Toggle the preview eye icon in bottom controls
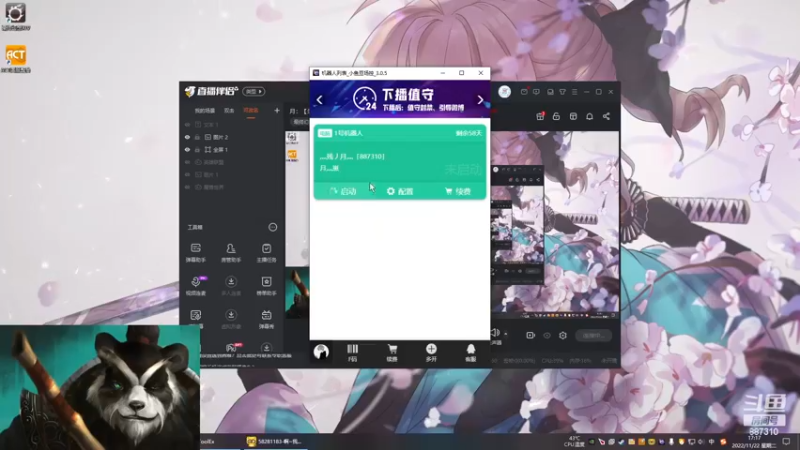Screen dimensions: 800x450 547,335
